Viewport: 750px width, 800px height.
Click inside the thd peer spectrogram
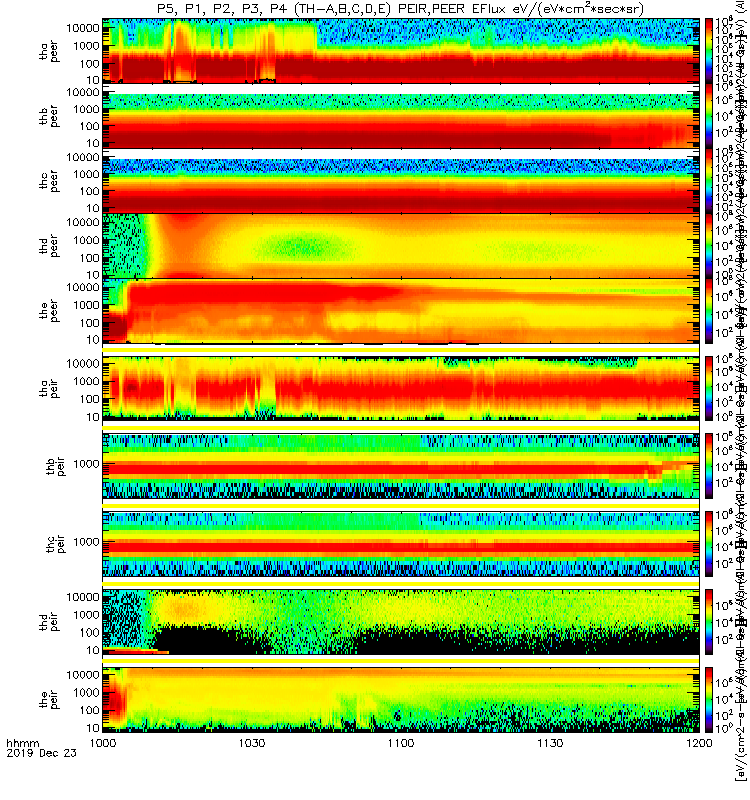point(401,246)
